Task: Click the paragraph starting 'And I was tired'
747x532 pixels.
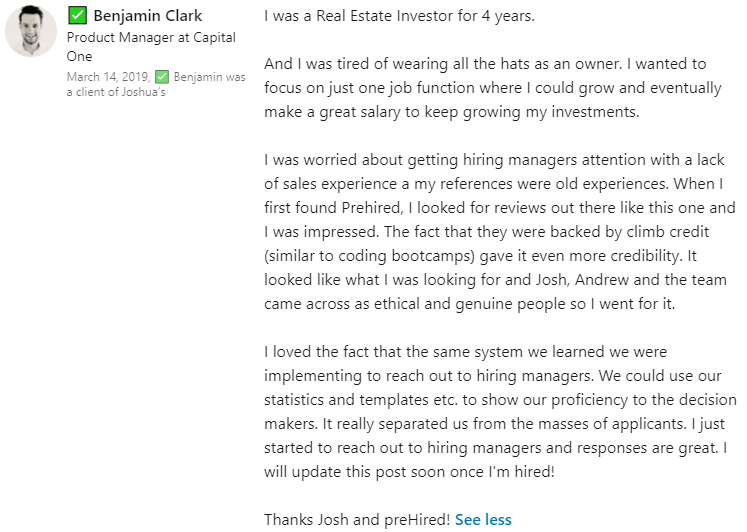Action: point(492,88)
